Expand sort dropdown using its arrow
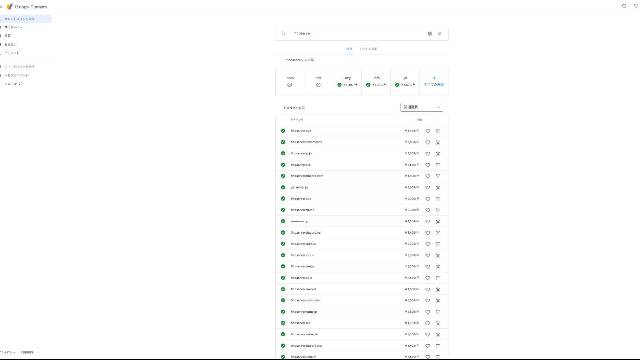 [438, 107]
